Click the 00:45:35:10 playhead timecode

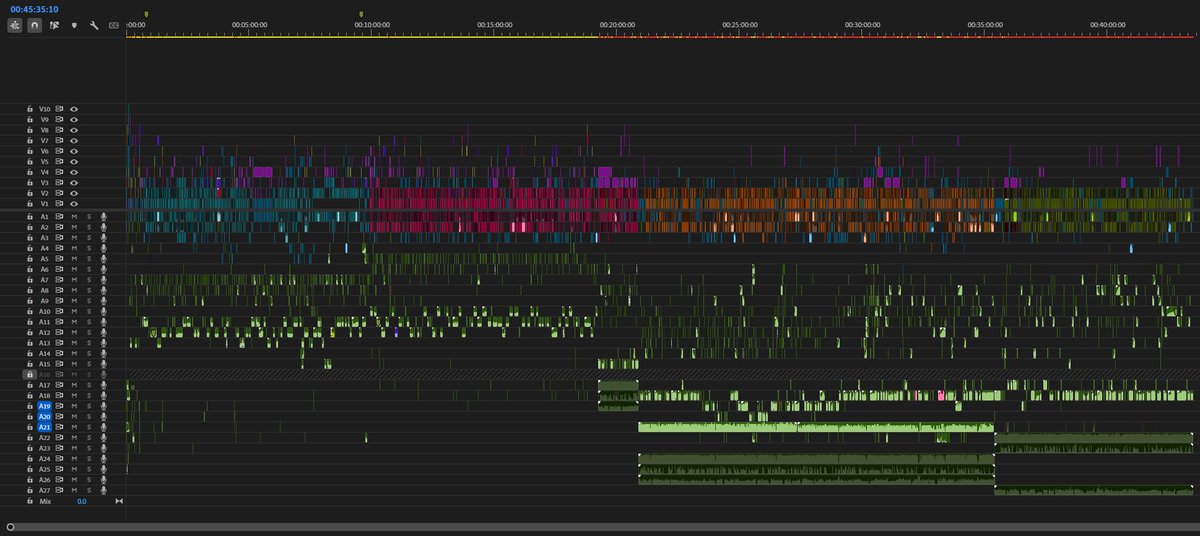point(33,8)
